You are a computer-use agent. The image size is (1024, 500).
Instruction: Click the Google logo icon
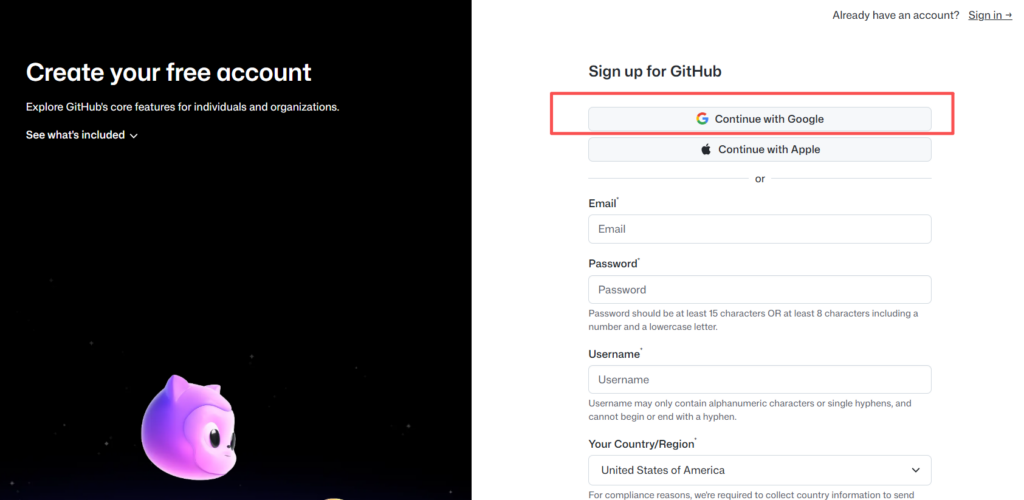point(702,119)
